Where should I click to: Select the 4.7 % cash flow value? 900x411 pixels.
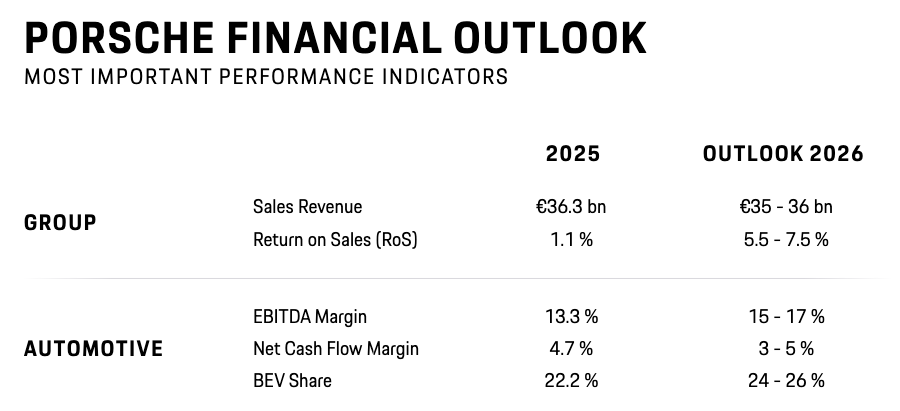(x=571, y=349)
